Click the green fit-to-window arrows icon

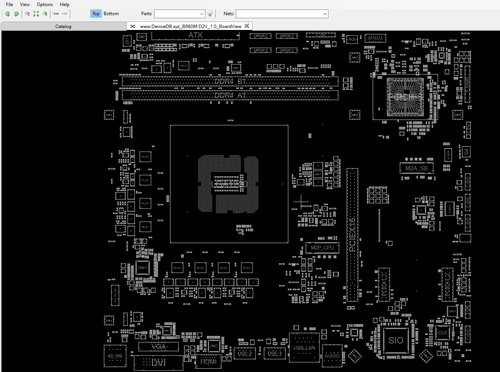coord(36,14)
